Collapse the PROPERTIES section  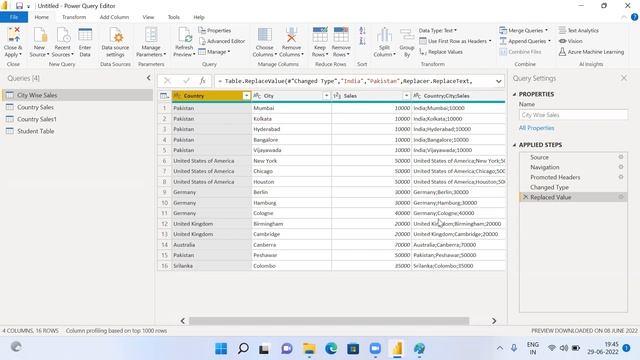[x=514, y=94]
